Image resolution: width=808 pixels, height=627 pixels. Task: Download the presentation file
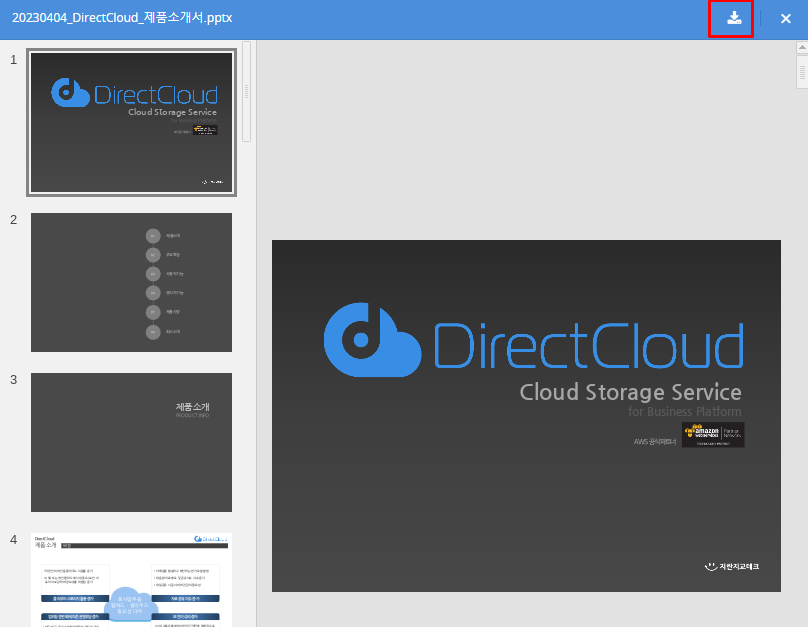pos(734,18)
